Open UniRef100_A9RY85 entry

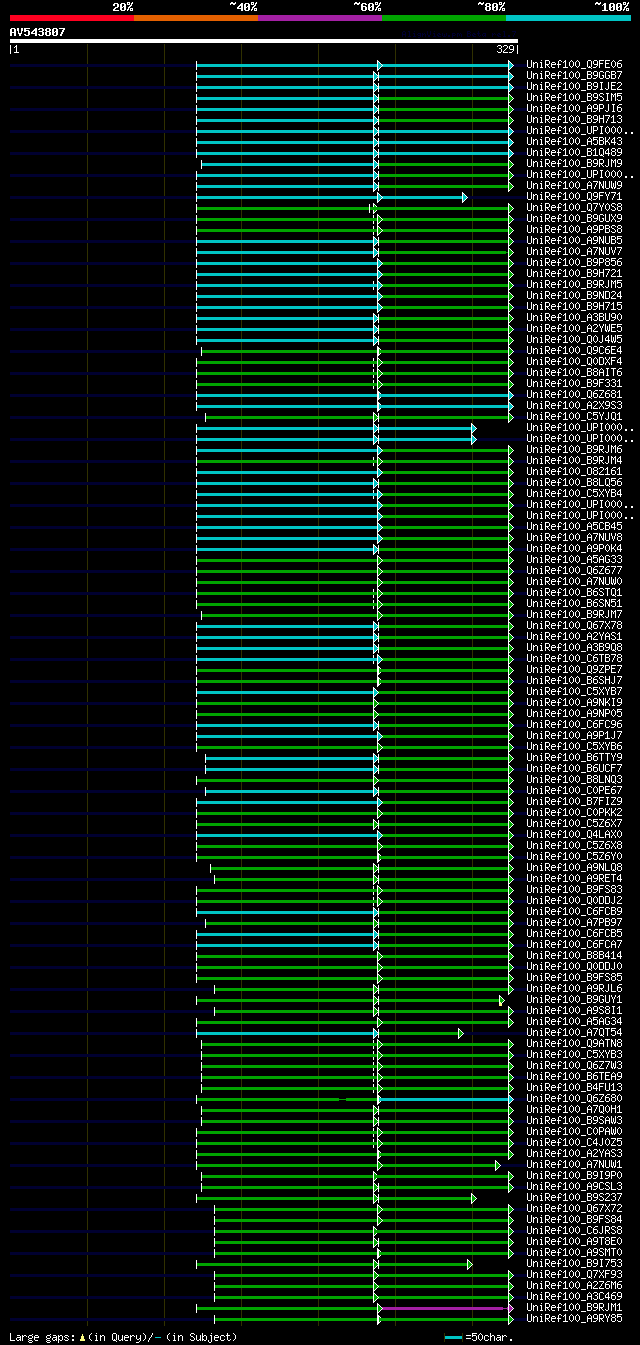click(574, 1318)
